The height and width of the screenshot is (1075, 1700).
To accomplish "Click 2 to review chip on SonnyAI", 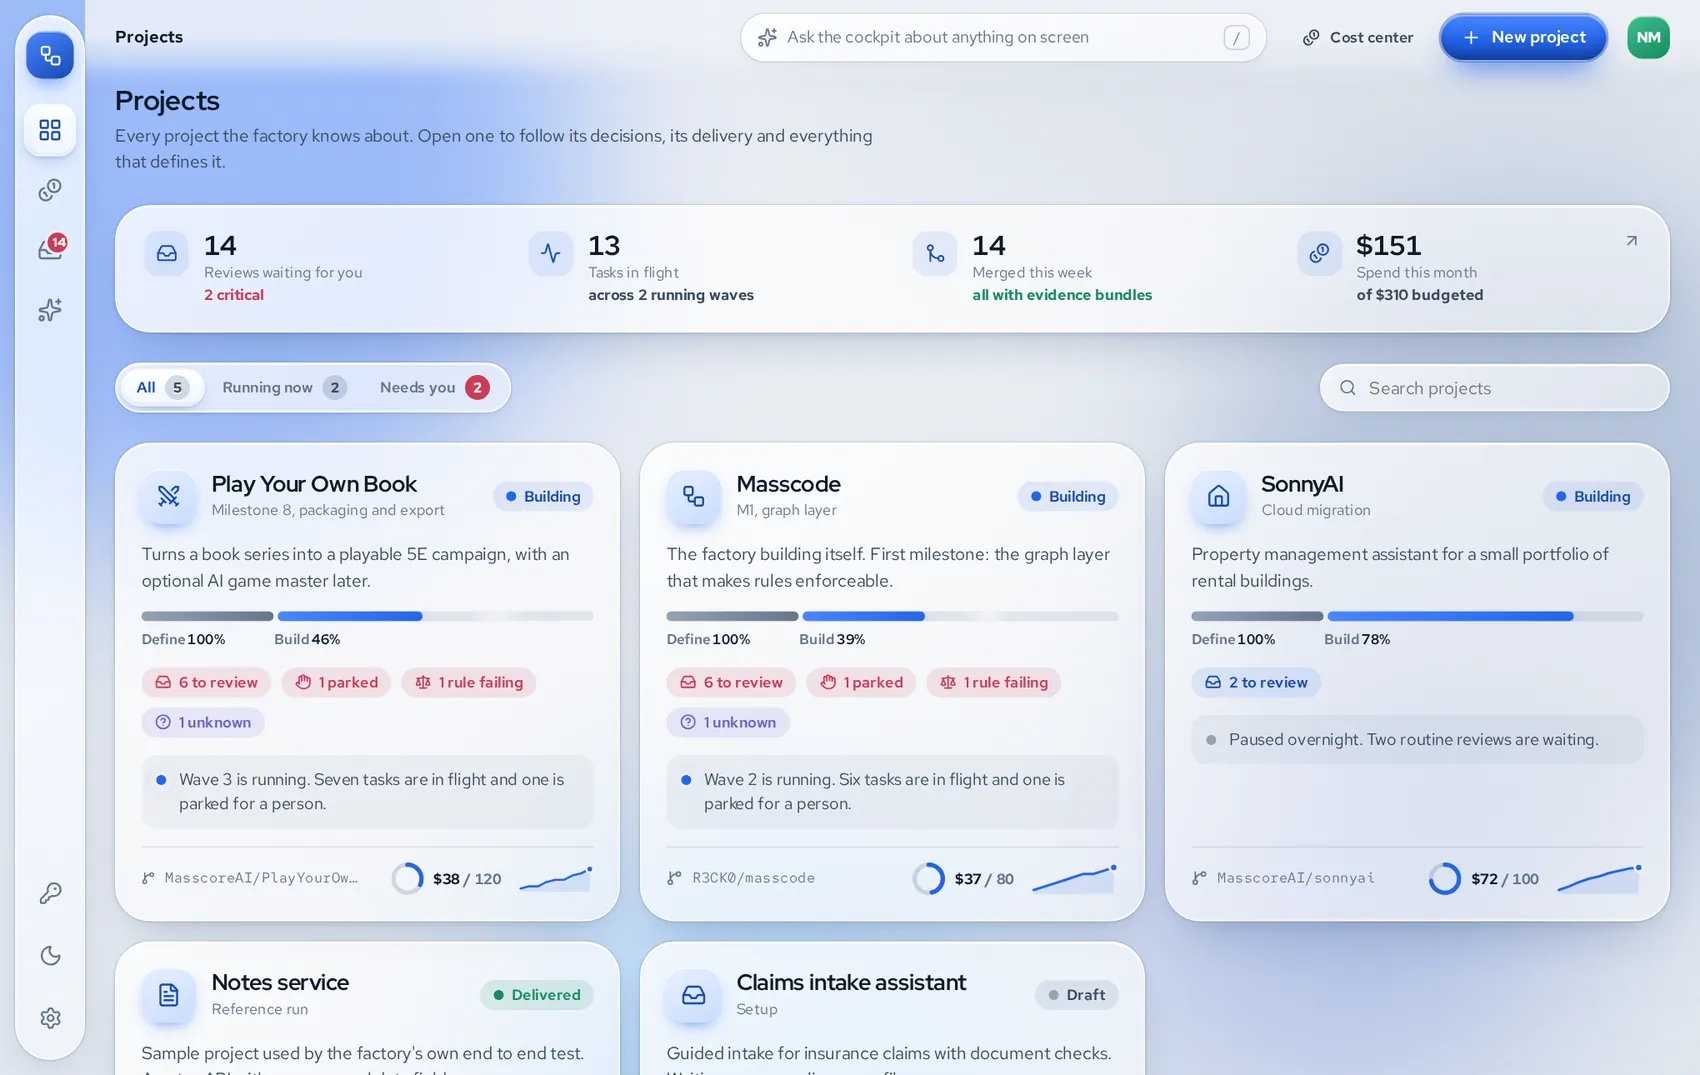I will point(1256,683).
